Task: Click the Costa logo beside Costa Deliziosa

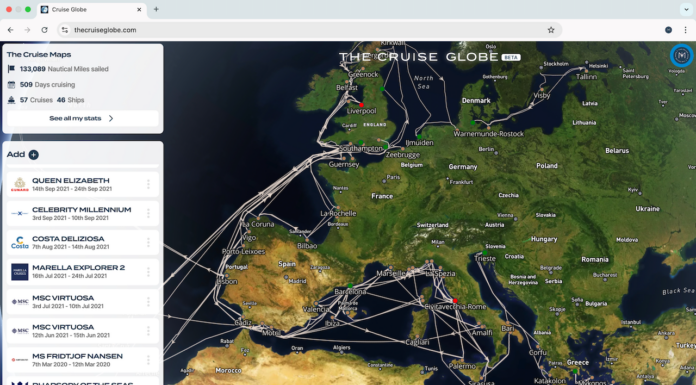Action: tap(20, 242)
